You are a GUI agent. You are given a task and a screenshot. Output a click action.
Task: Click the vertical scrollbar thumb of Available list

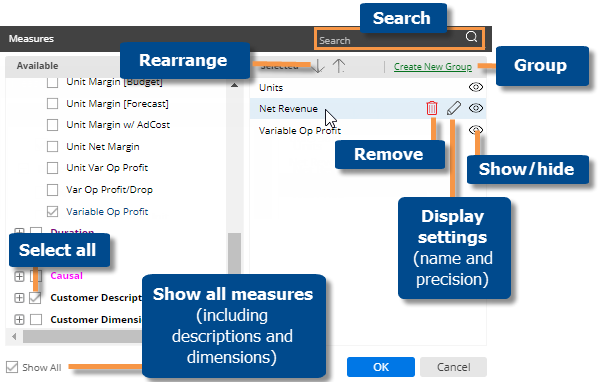coord(235,253)
